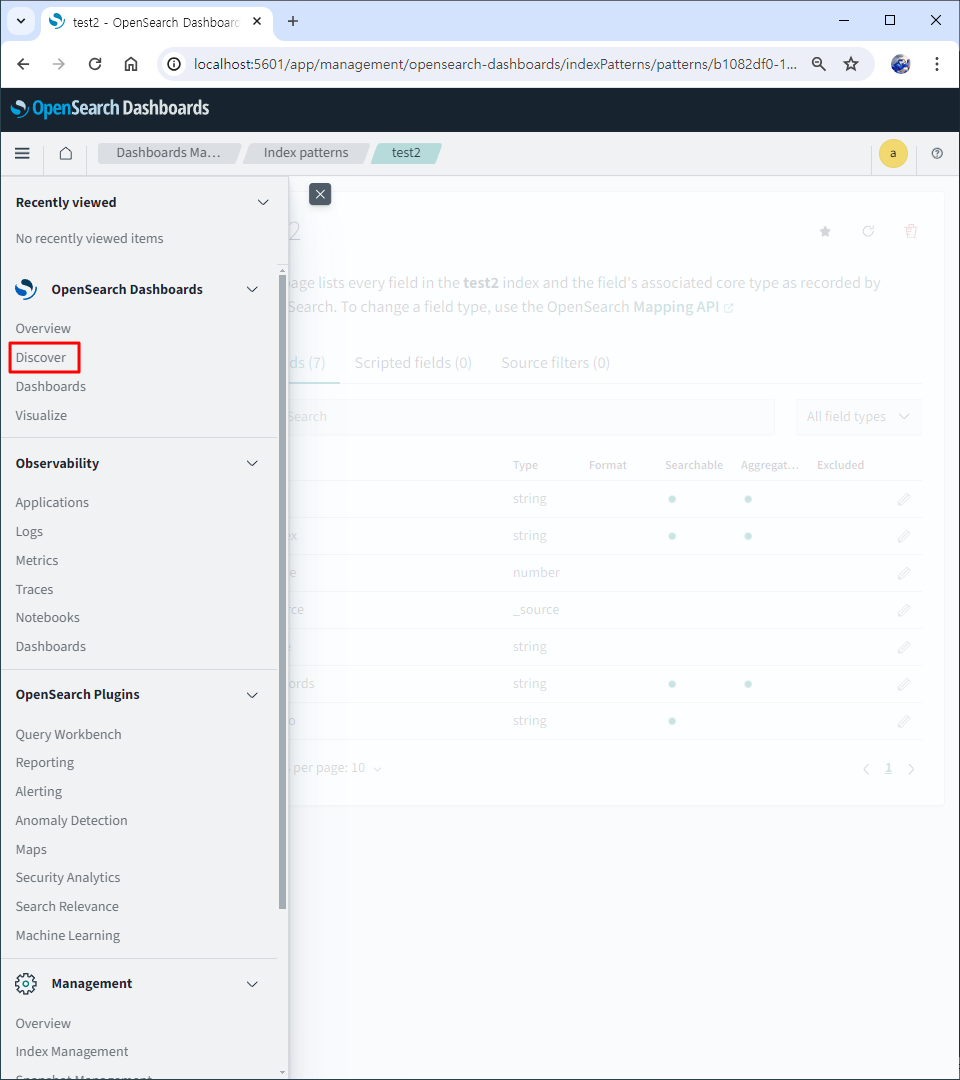
Task: Close the side navigation with X button
Action: [x=320, y=194]
